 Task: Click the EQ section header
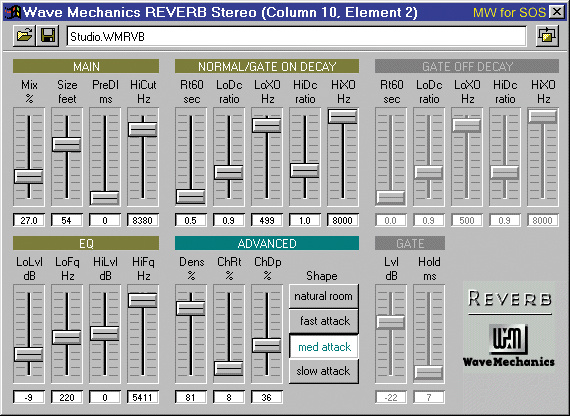coord(86,243)
